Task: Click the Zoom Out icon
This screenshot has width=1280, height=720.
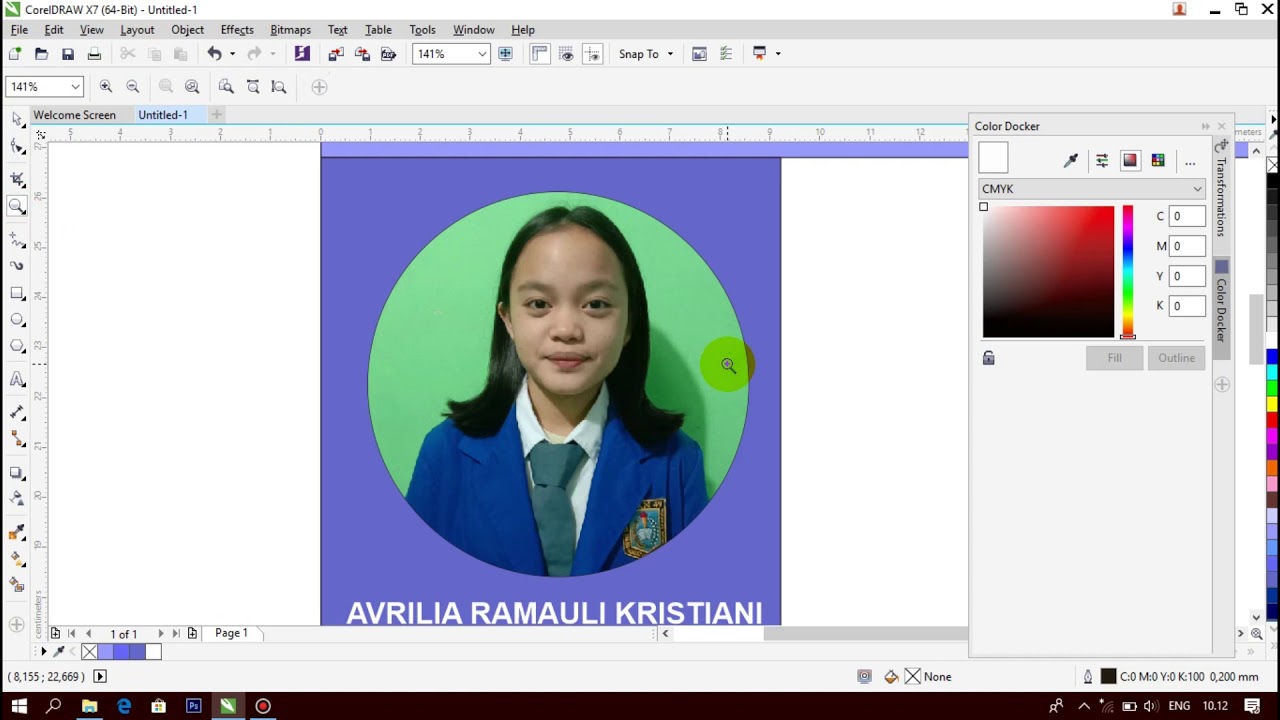Action: (132, 87)
